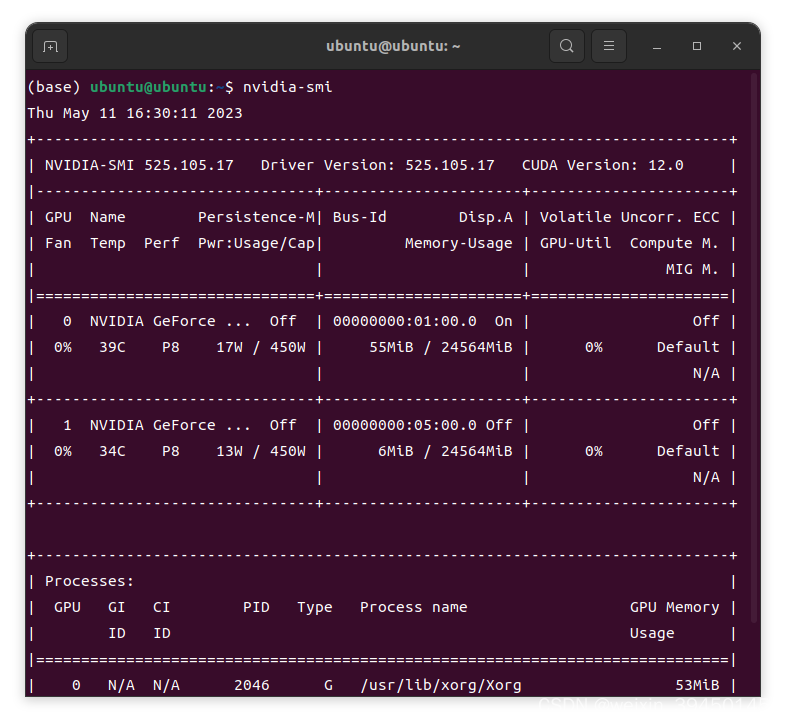Viewport: 786px width, 725px height.
Task: Click the G type value for Xorg
Action: (328, 685)
